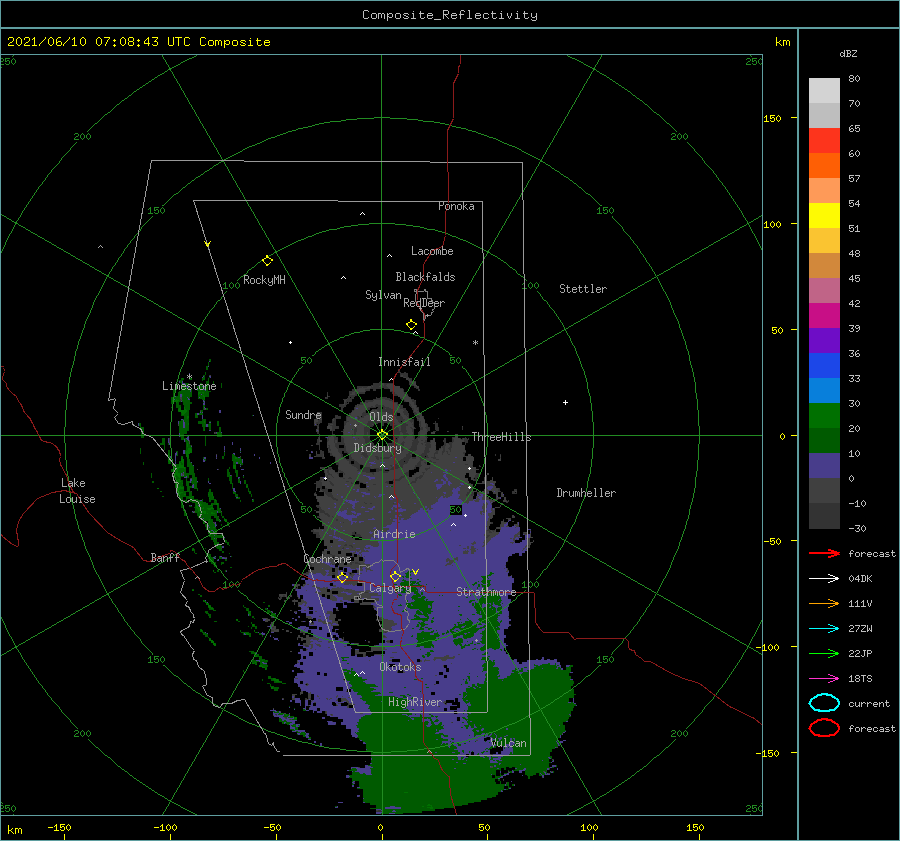900x841 pixels.
Task: Click the RockyMH label
Action: pos(264,280)
